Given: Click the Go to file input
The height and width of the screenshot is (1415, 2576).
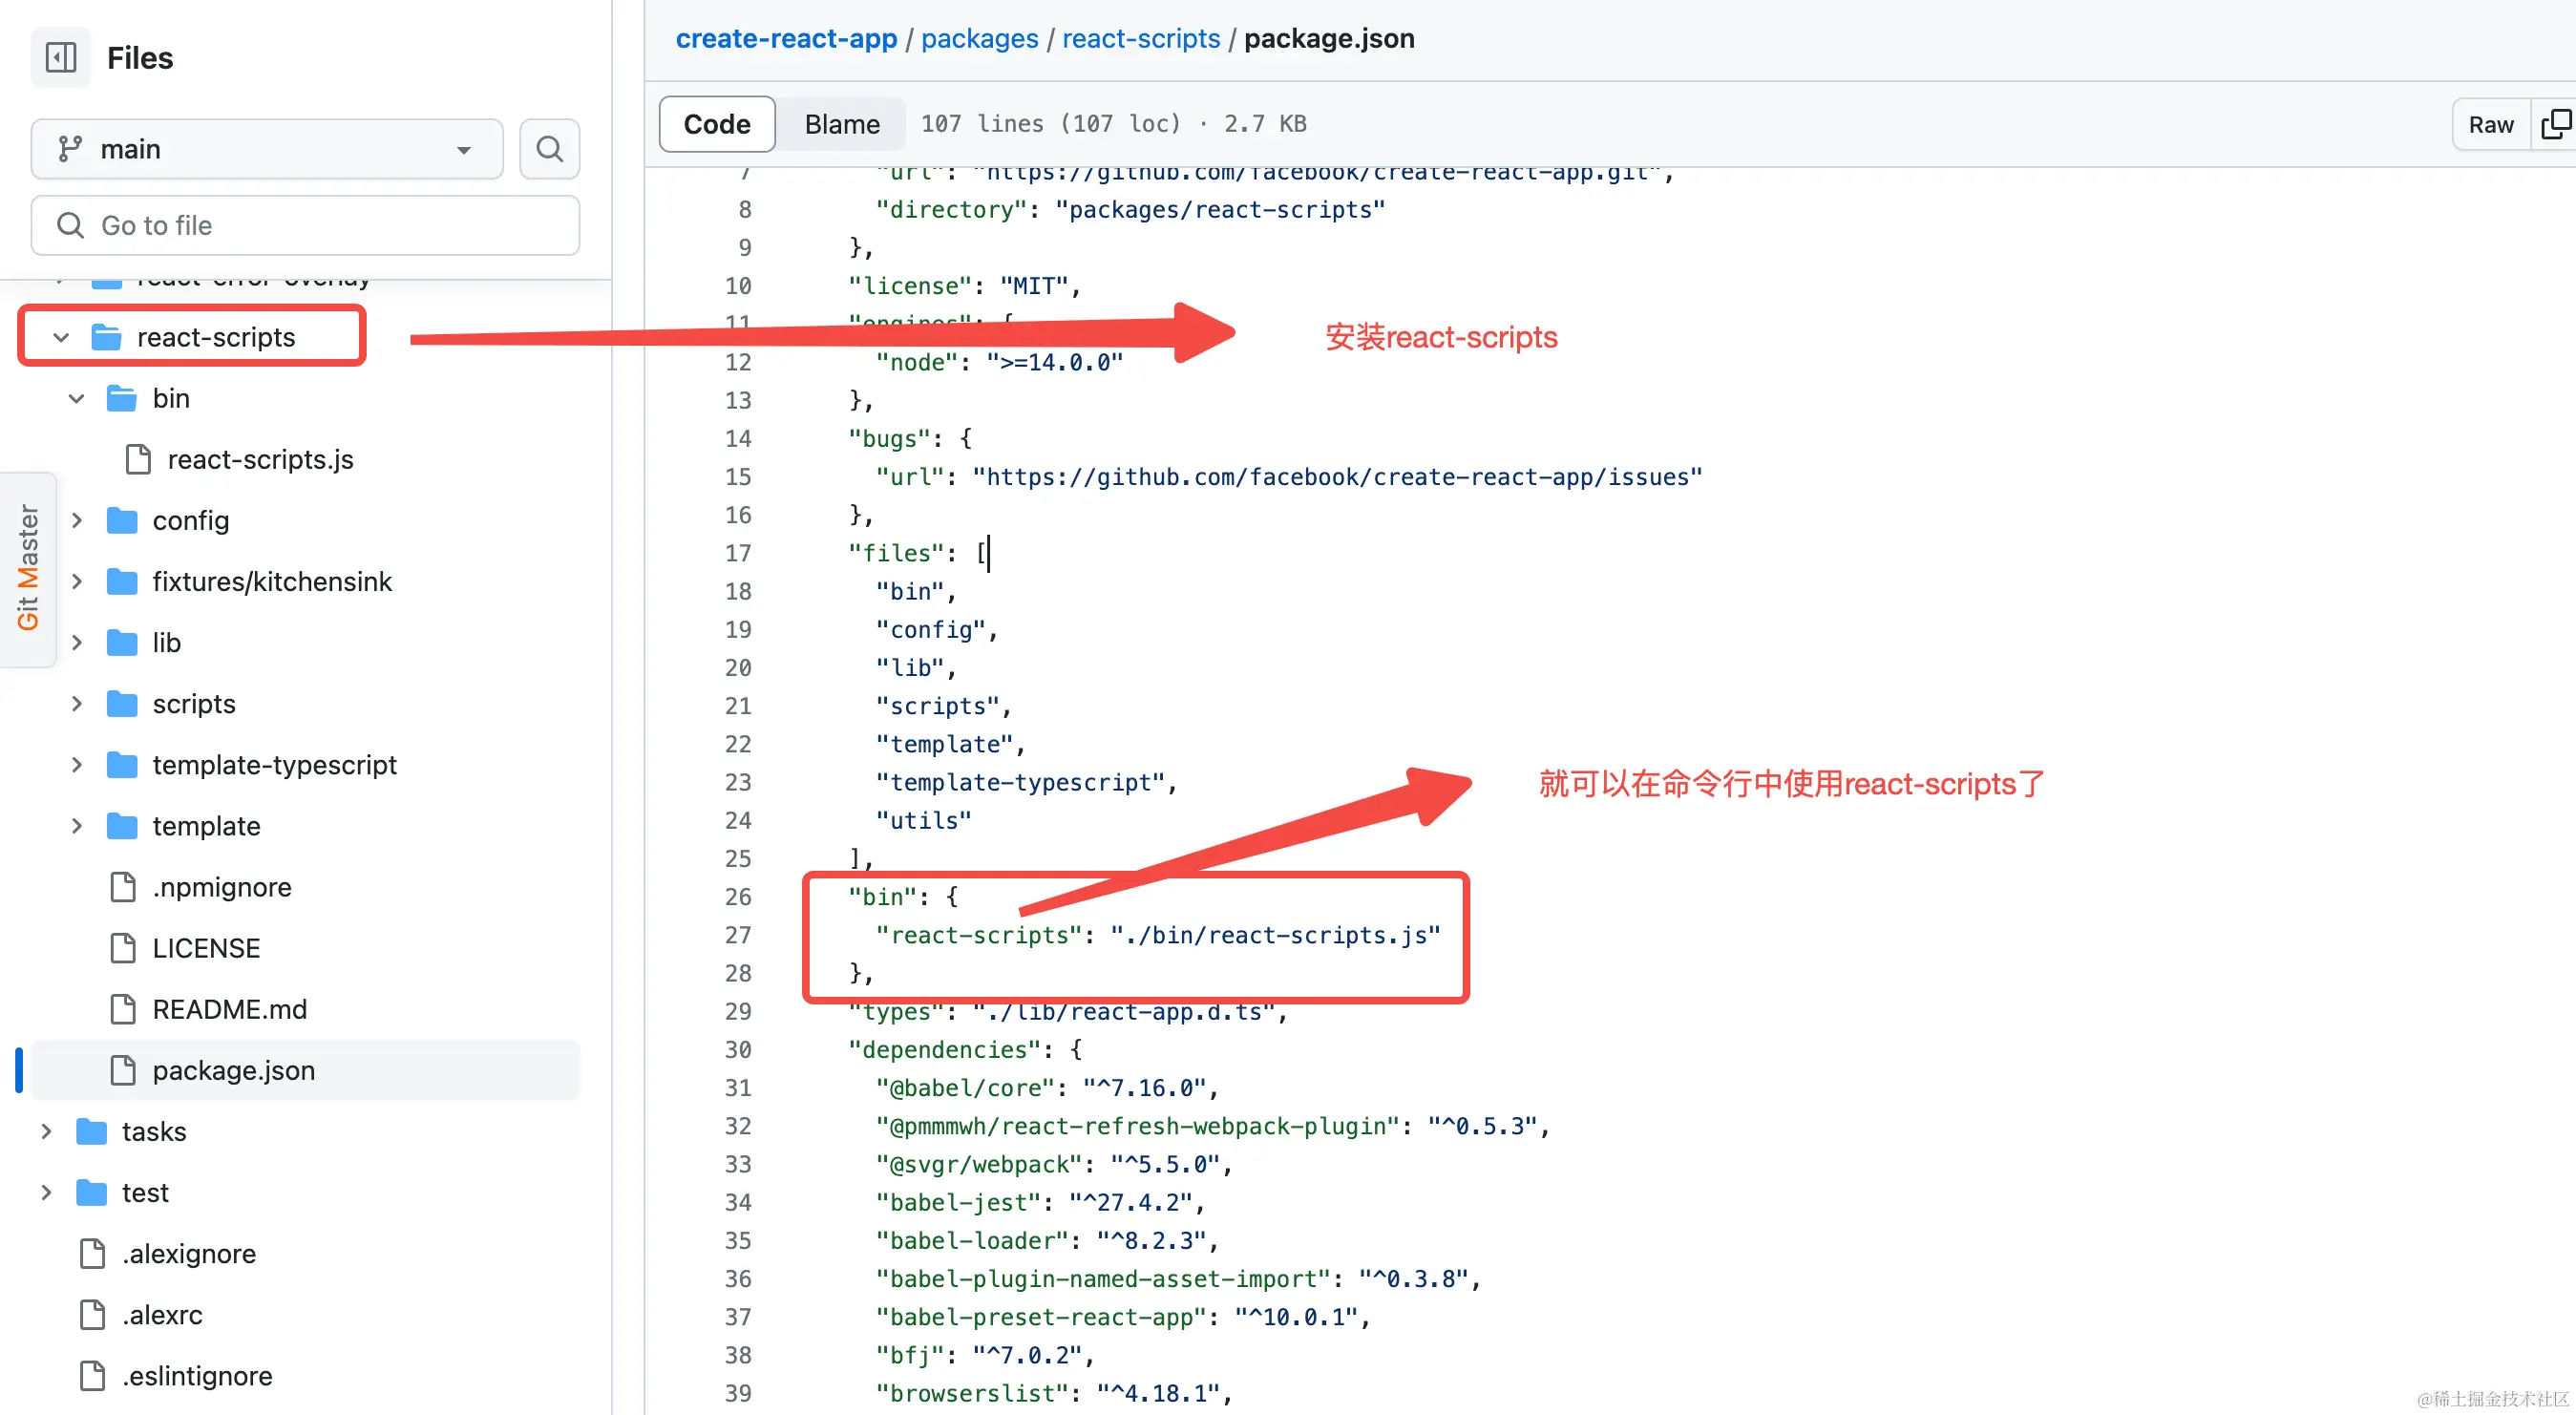Looking at the screenshot, I should (305, 225).
